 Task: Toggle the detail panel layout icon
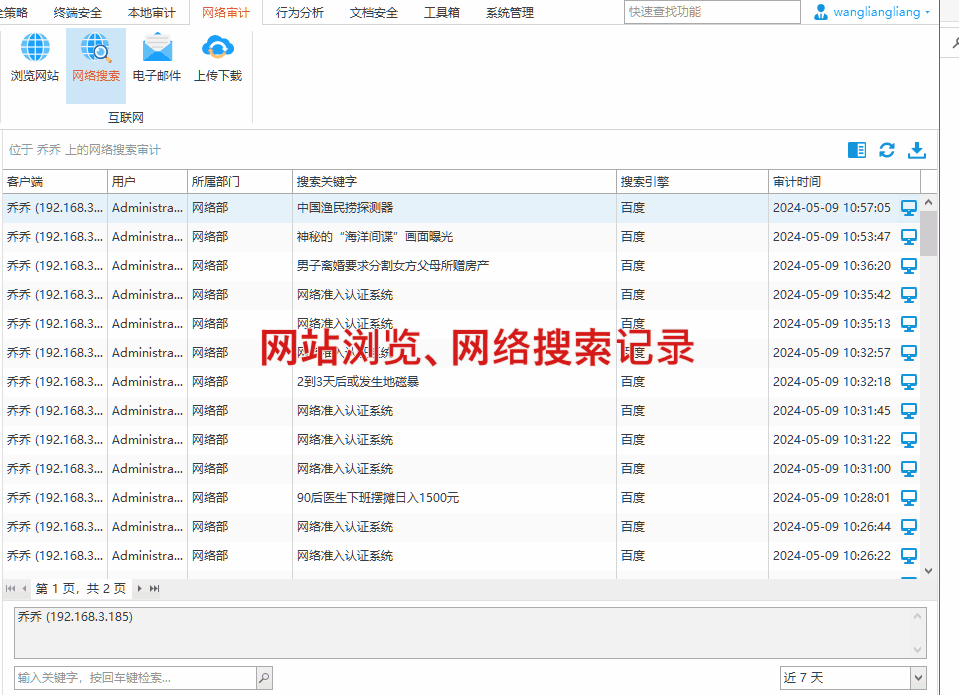point(856,150)
